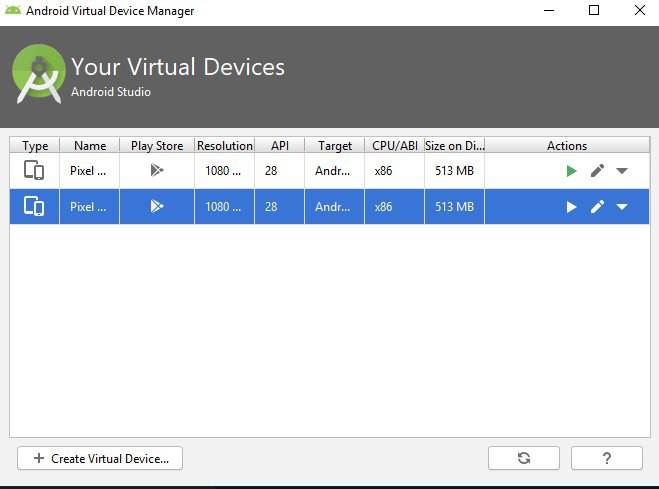Click 'x86' cell in first row
This screenshot has width=659, height=489.
[x=395, y=171]
